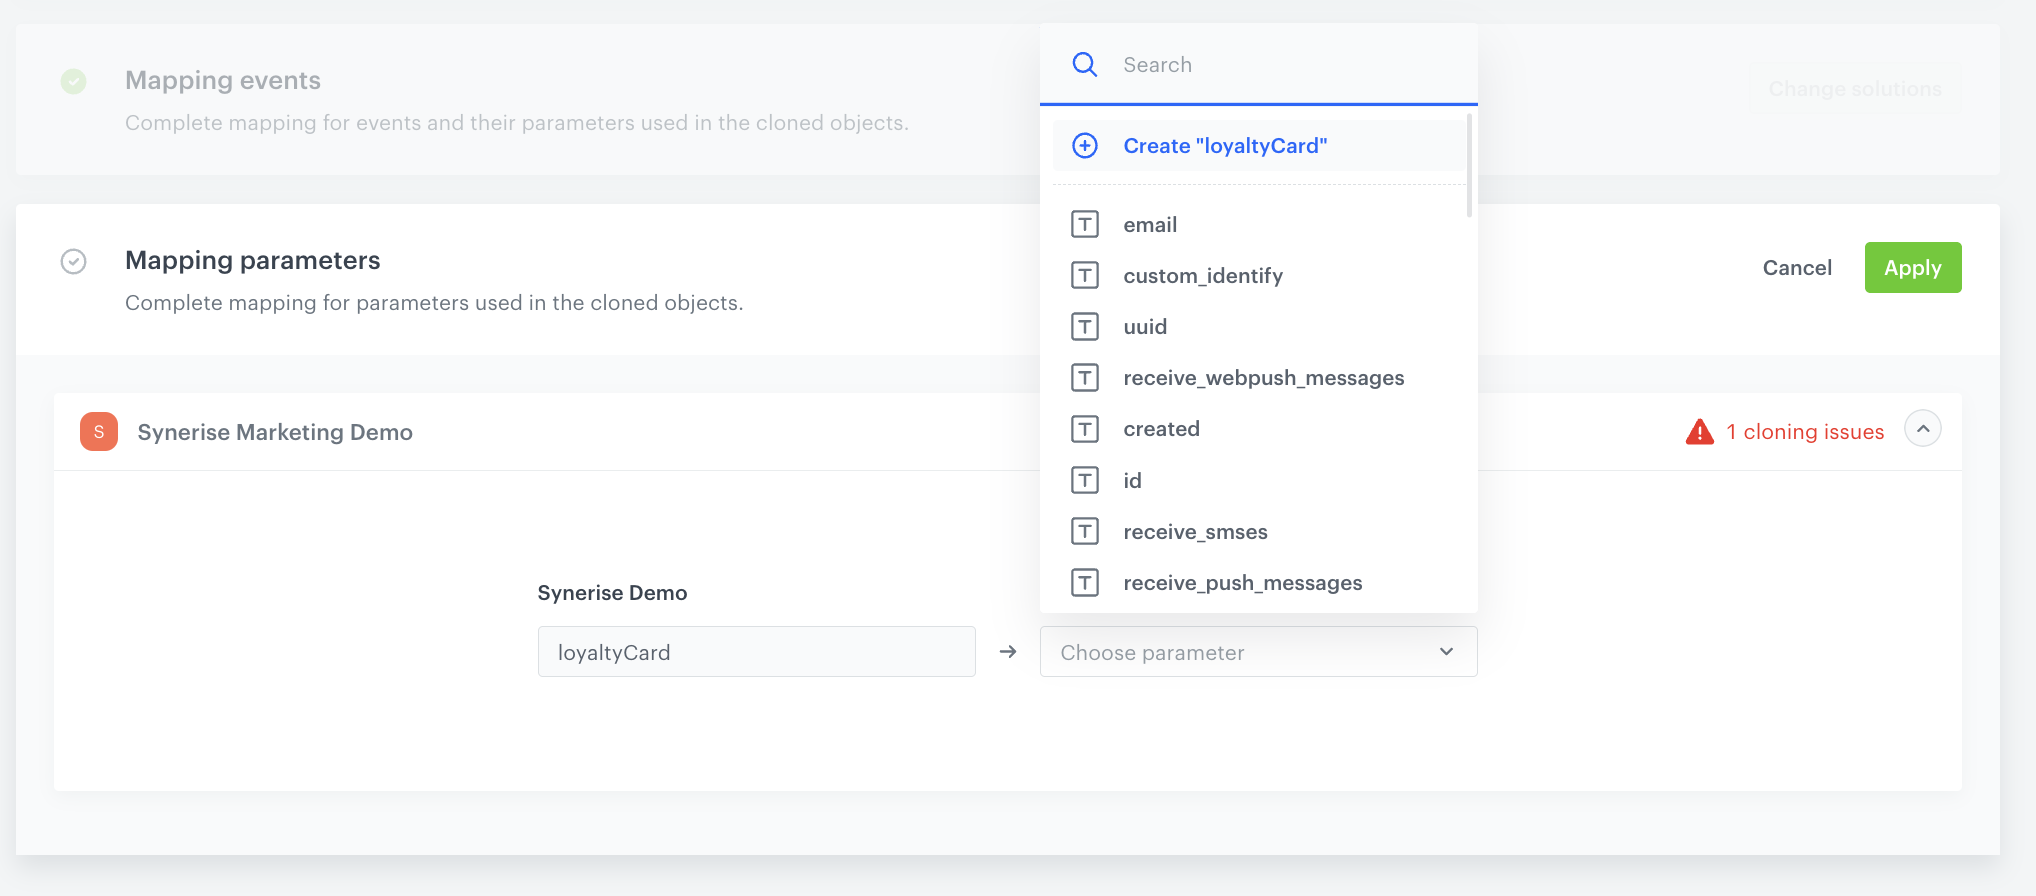Click the dropdown list scrollbar
This screenshot has width=2036, height=896.
pos(1469,166)
